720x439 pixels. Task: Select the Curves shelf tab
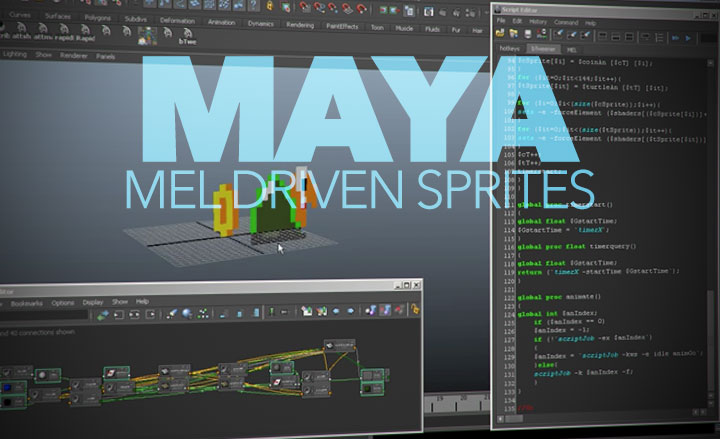[x=20, y=15]
